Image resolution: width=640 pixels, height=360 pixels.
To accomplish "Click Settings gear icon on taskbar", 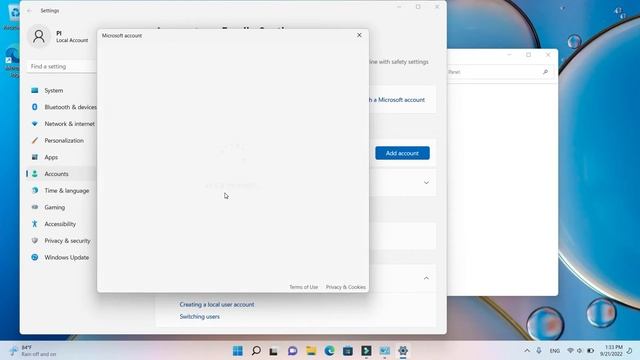I will pyautogui.click(x=403, y=351).
